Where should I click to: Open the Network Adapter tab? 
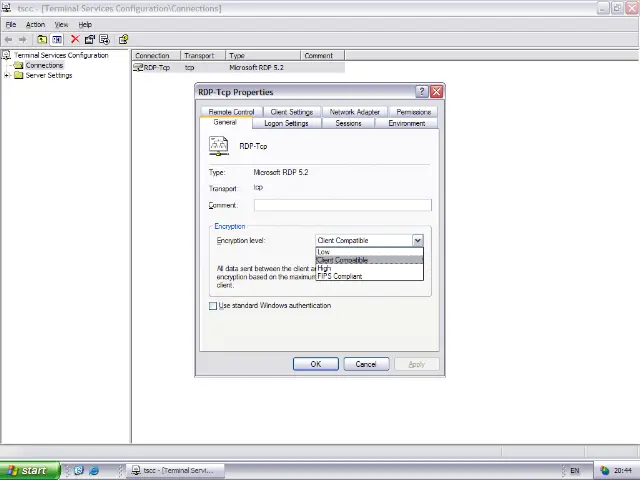click(354, 112)
